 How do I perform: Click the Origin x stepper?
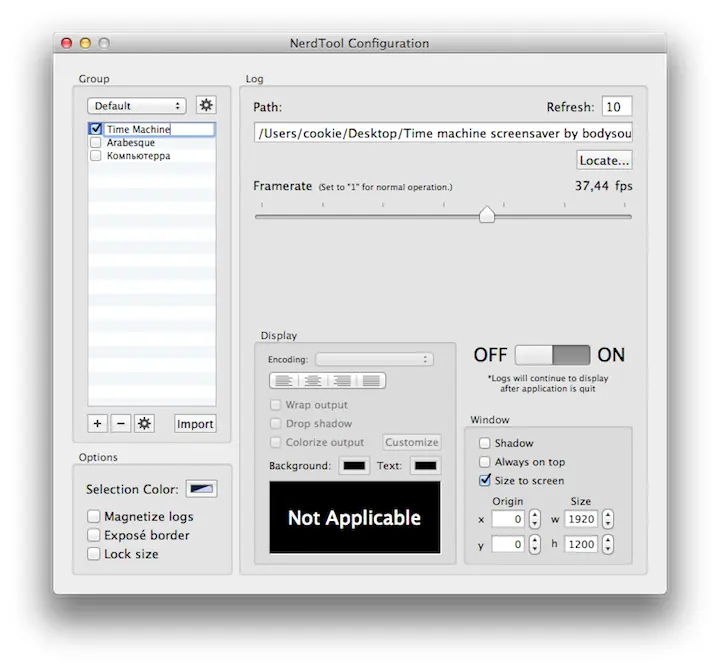click(534, 519)
